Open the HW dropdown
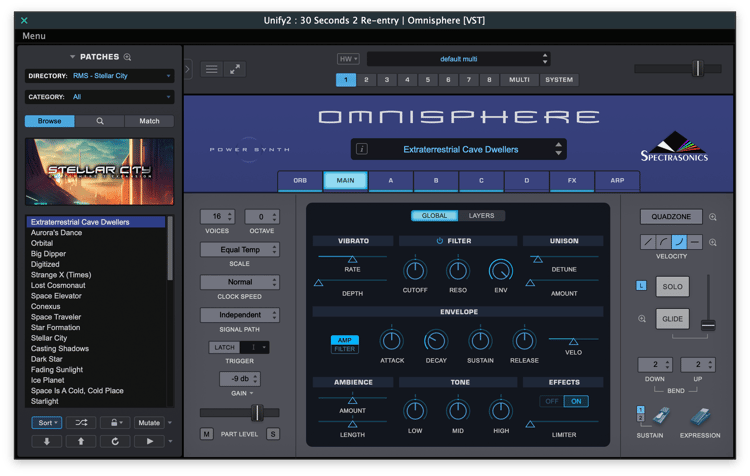Screen dimensions: 750x476 348,59
